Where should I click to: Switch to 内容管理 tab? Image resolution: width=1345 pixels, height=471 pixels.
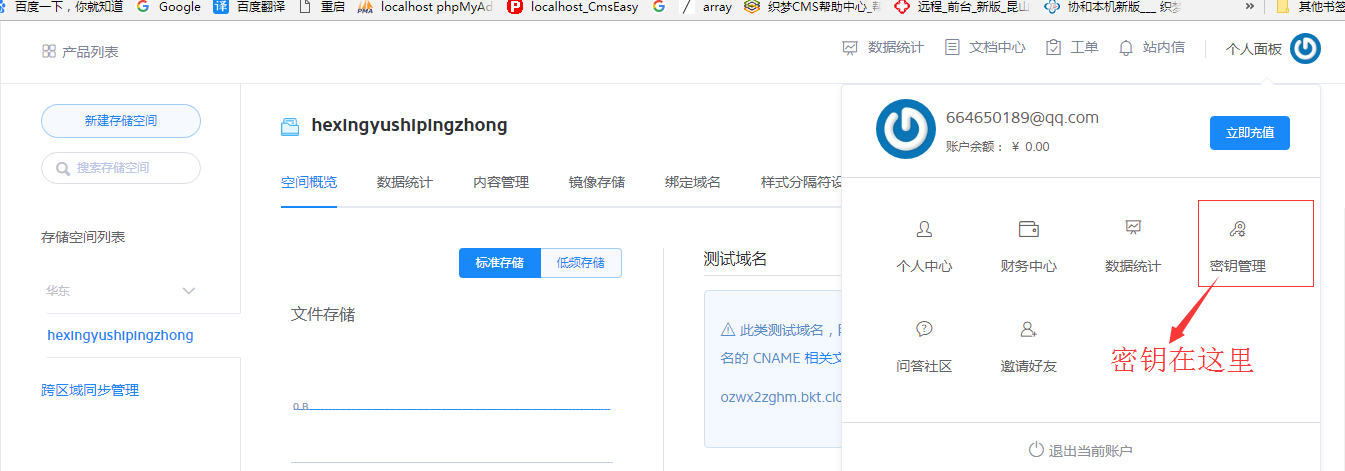click(x=501, y=182)
